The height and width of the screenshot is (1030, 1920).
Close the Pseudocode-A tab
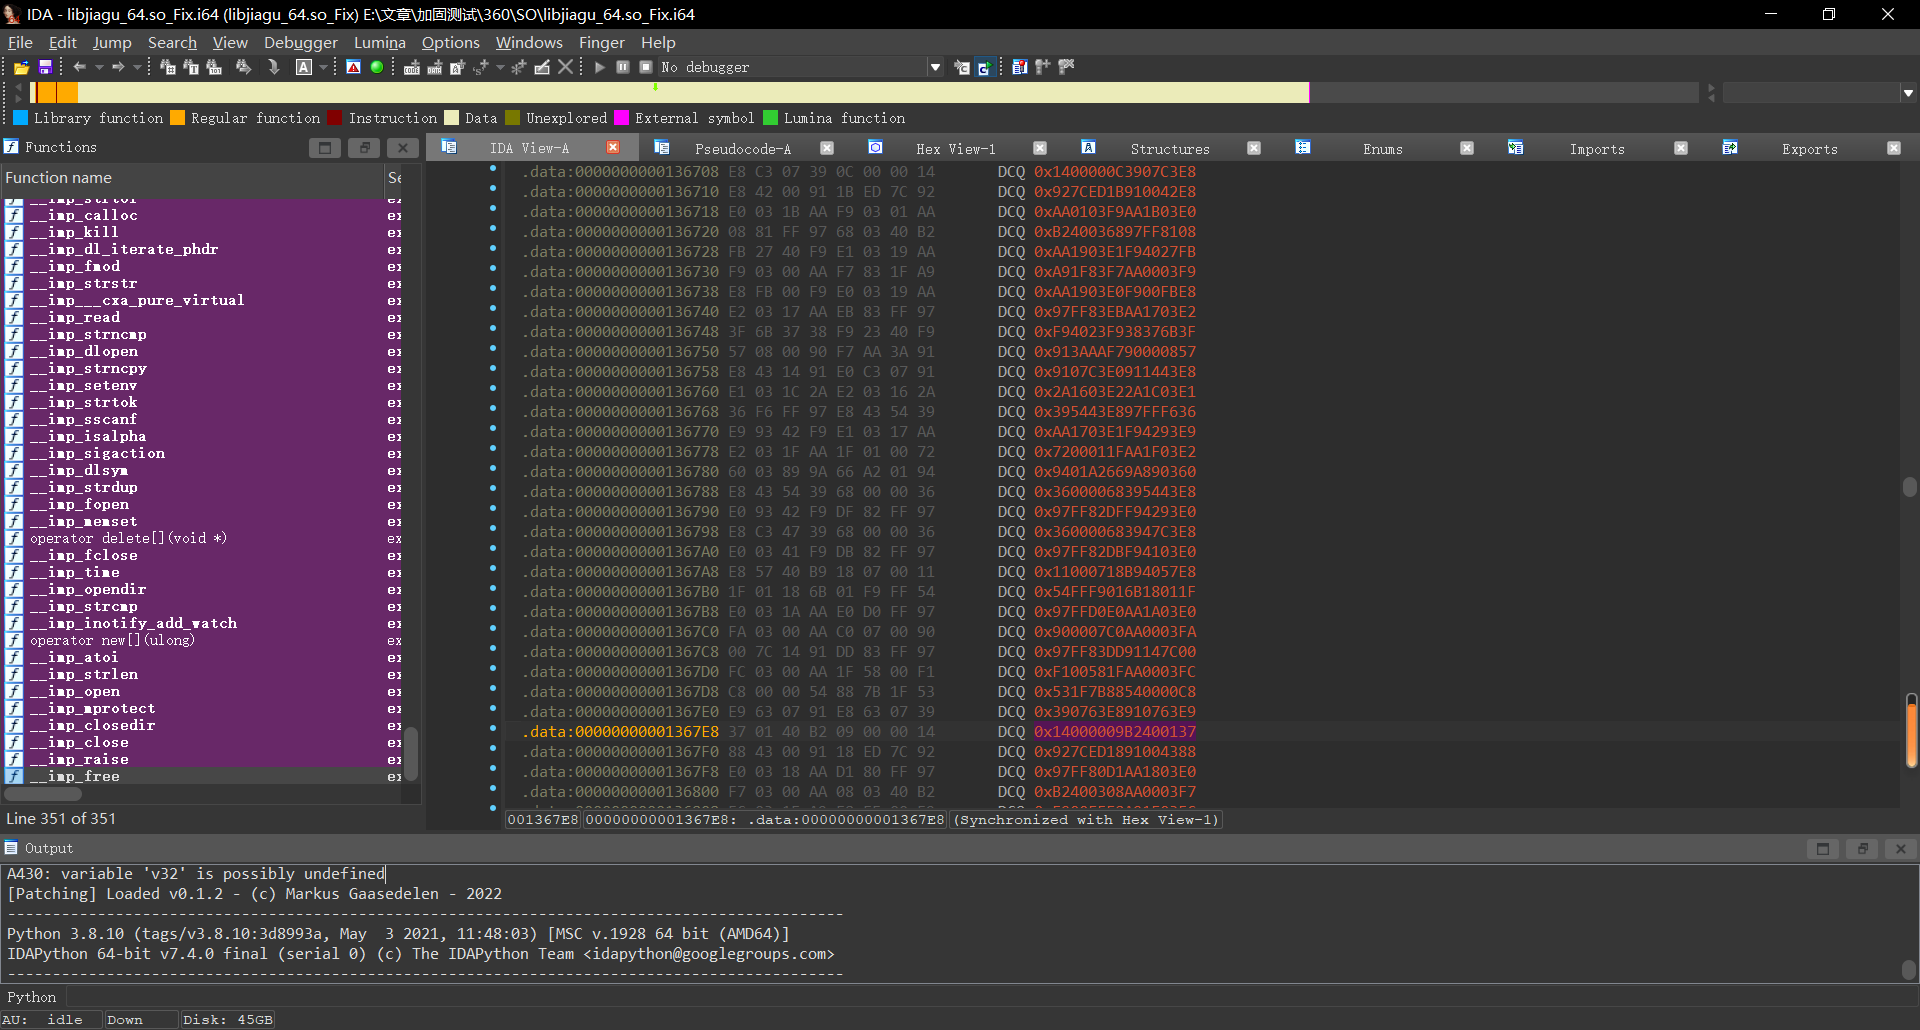(x=827, y=147)
